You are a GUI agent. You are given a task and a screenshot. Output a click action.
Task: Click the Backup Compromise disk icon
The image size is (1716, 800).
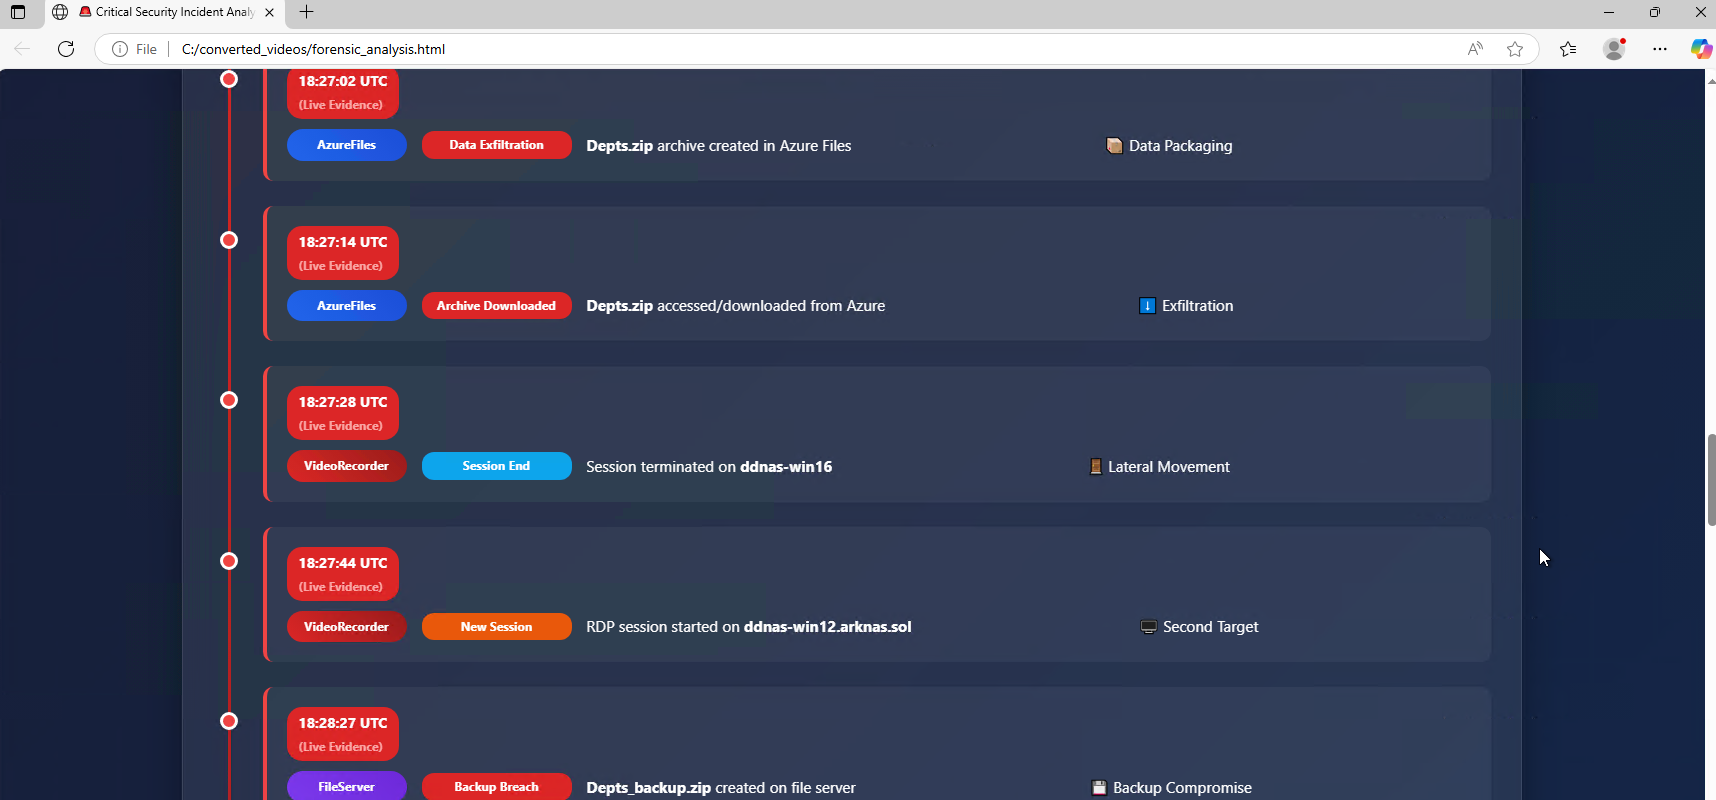1099,788
